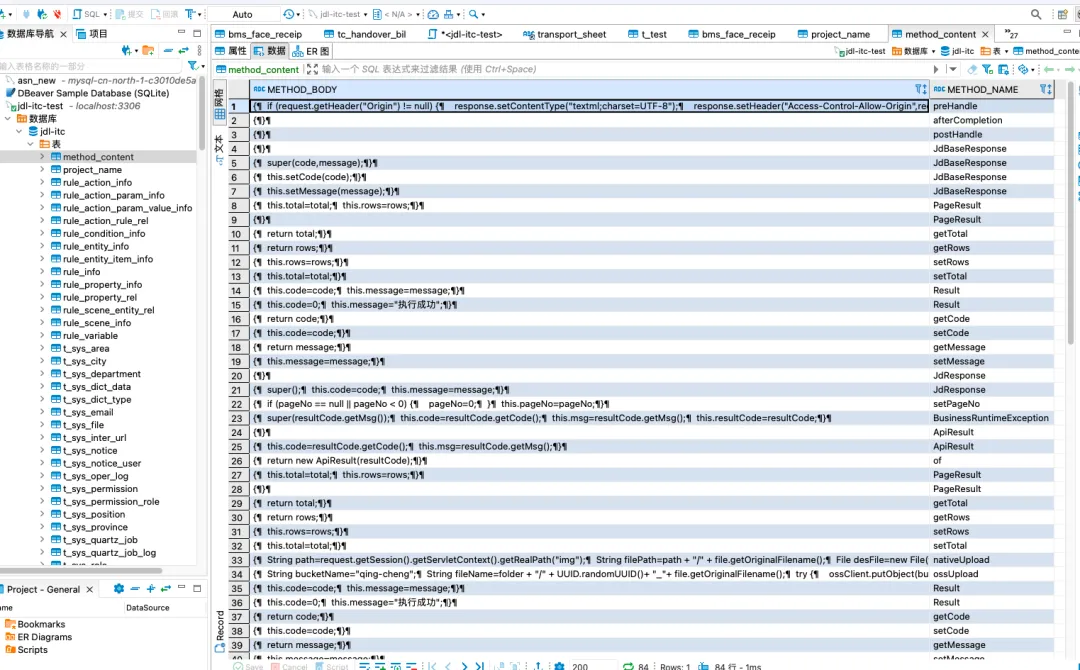Open the transaction log clock icon

tap(289, 14)
